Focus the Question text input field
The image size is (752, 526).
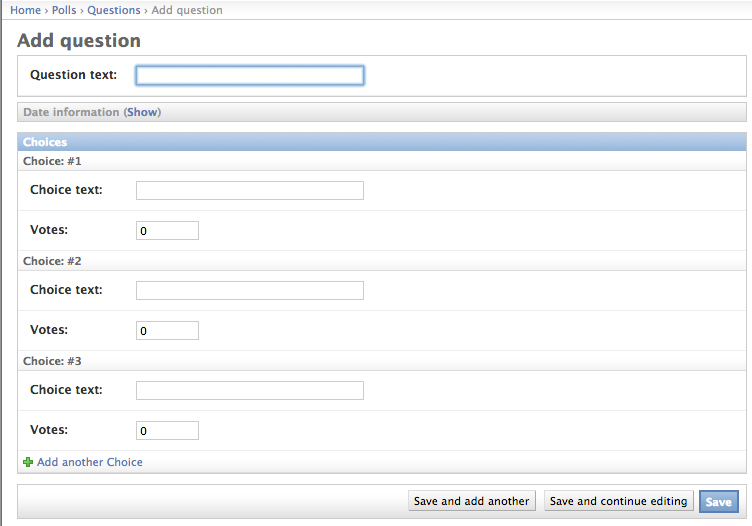[249, 75]
